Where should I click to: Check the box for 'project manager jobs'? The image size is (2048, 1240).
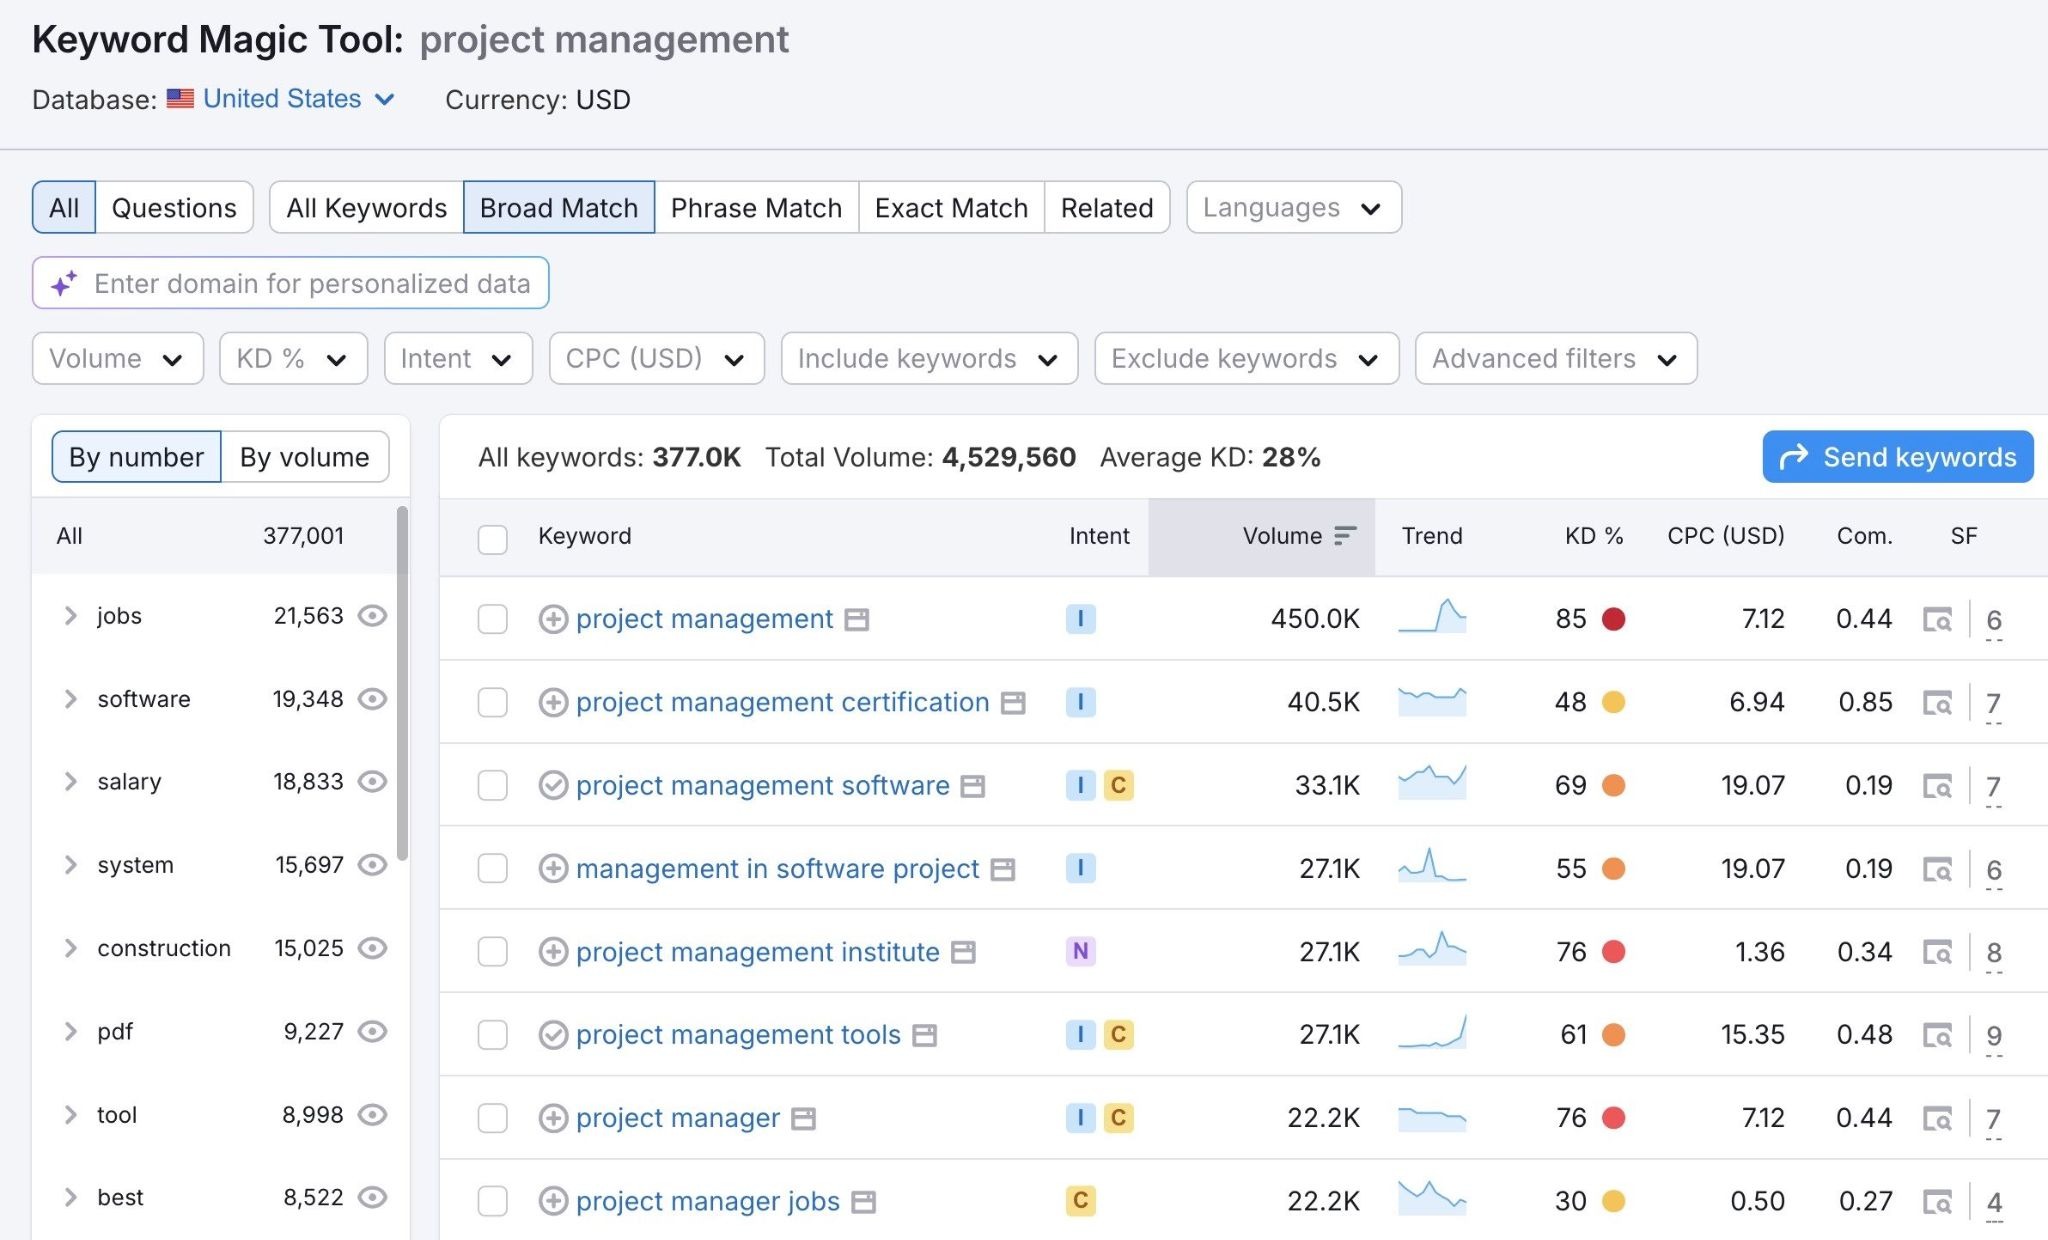(492, 1200)
